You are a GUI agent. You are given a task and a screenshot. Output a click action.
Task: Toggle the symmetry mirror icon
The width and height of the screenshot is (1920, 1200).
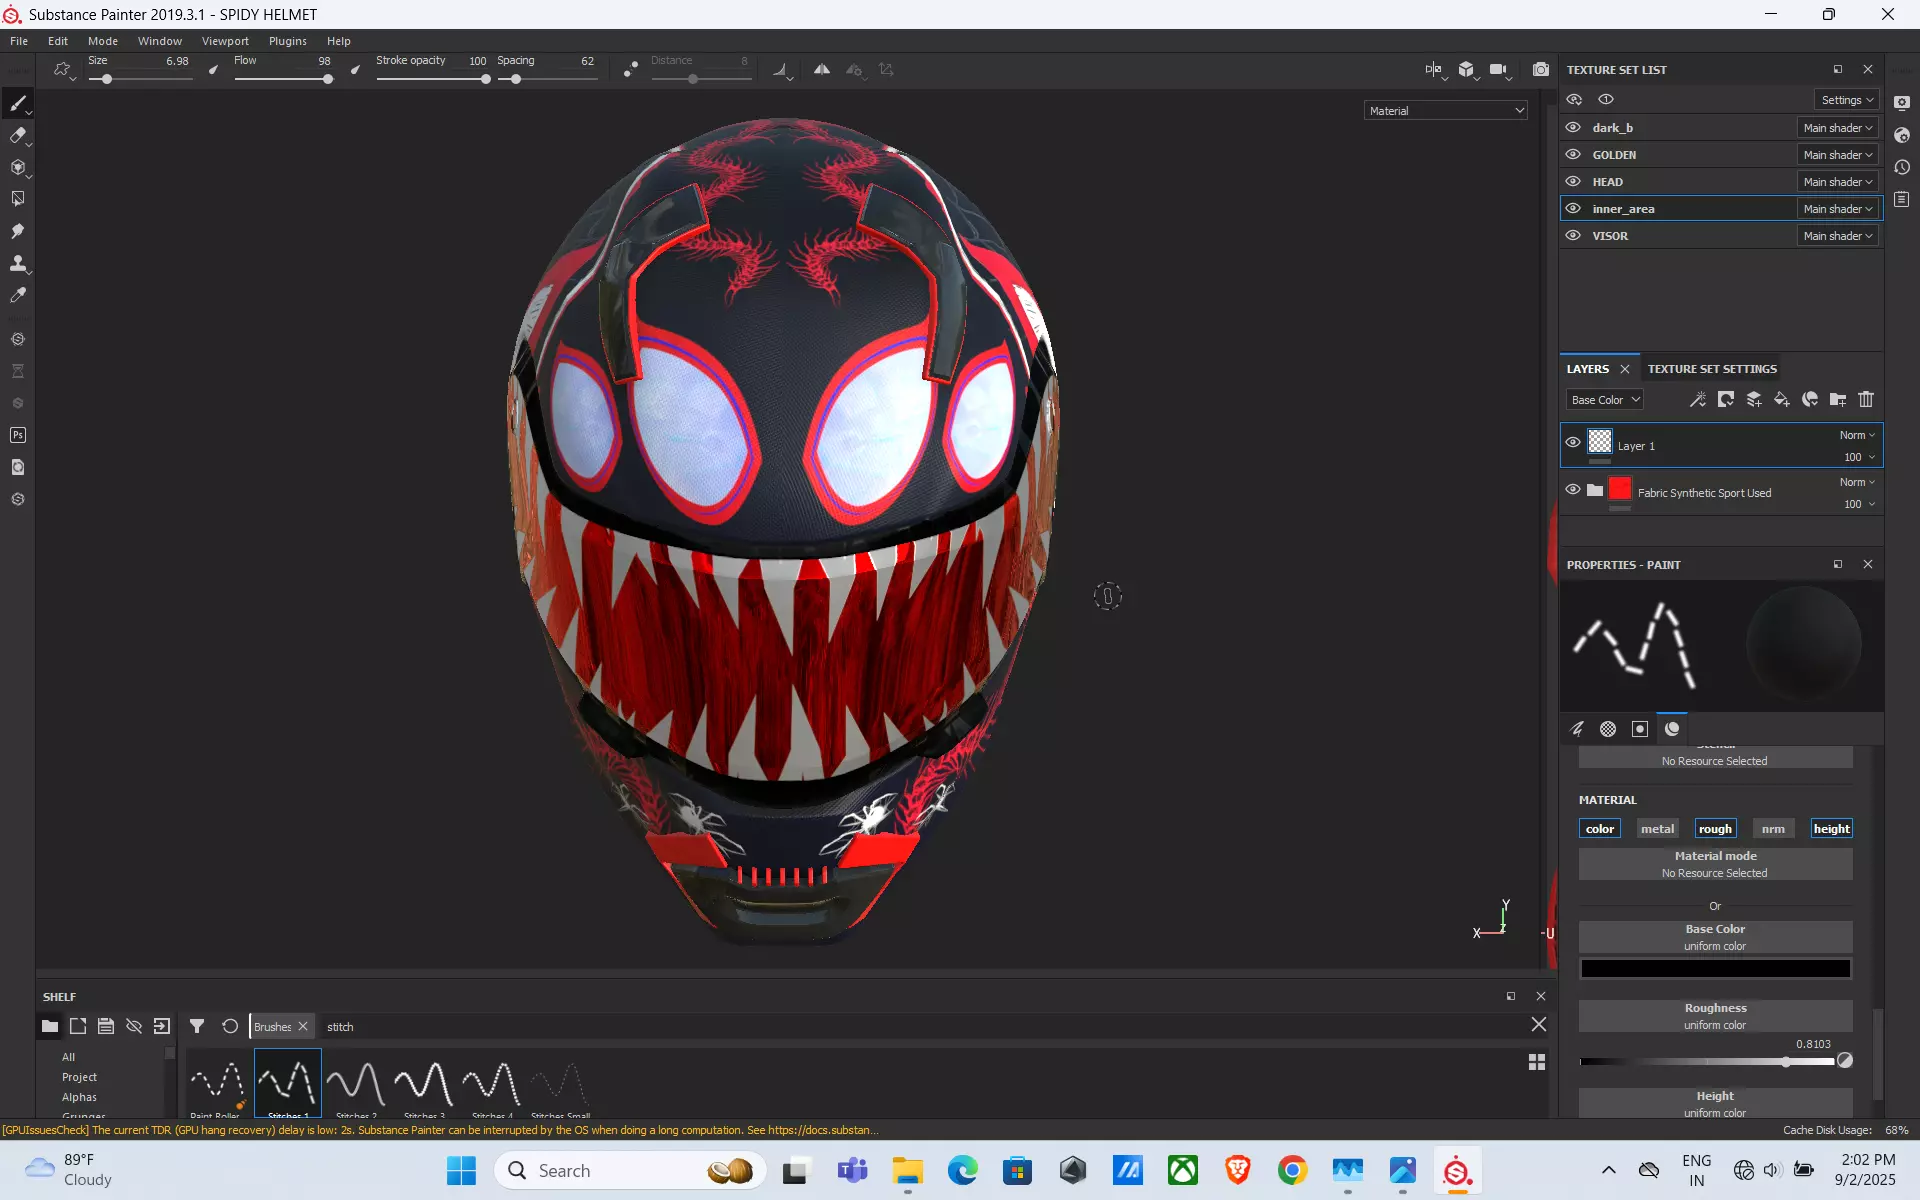[821, 69]
